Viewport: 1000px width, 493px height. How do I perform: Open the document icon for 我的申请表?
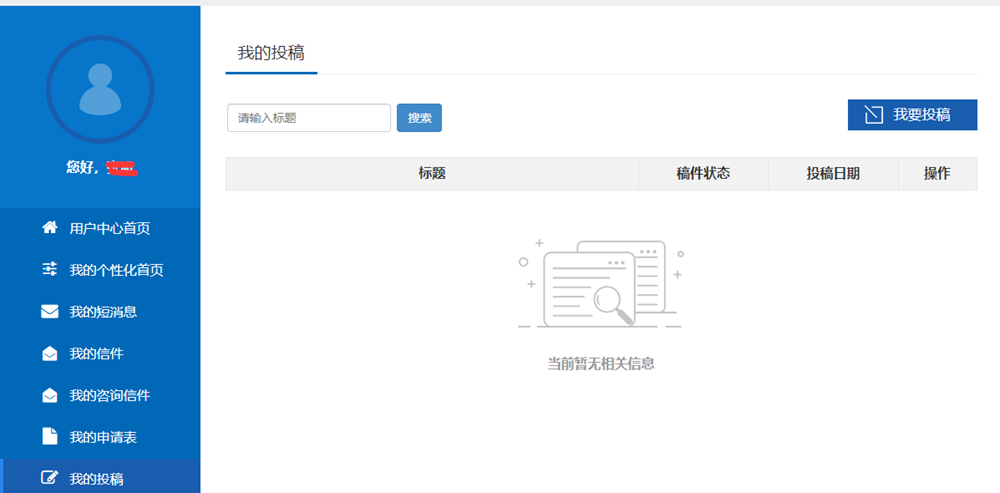pos(50,437)
